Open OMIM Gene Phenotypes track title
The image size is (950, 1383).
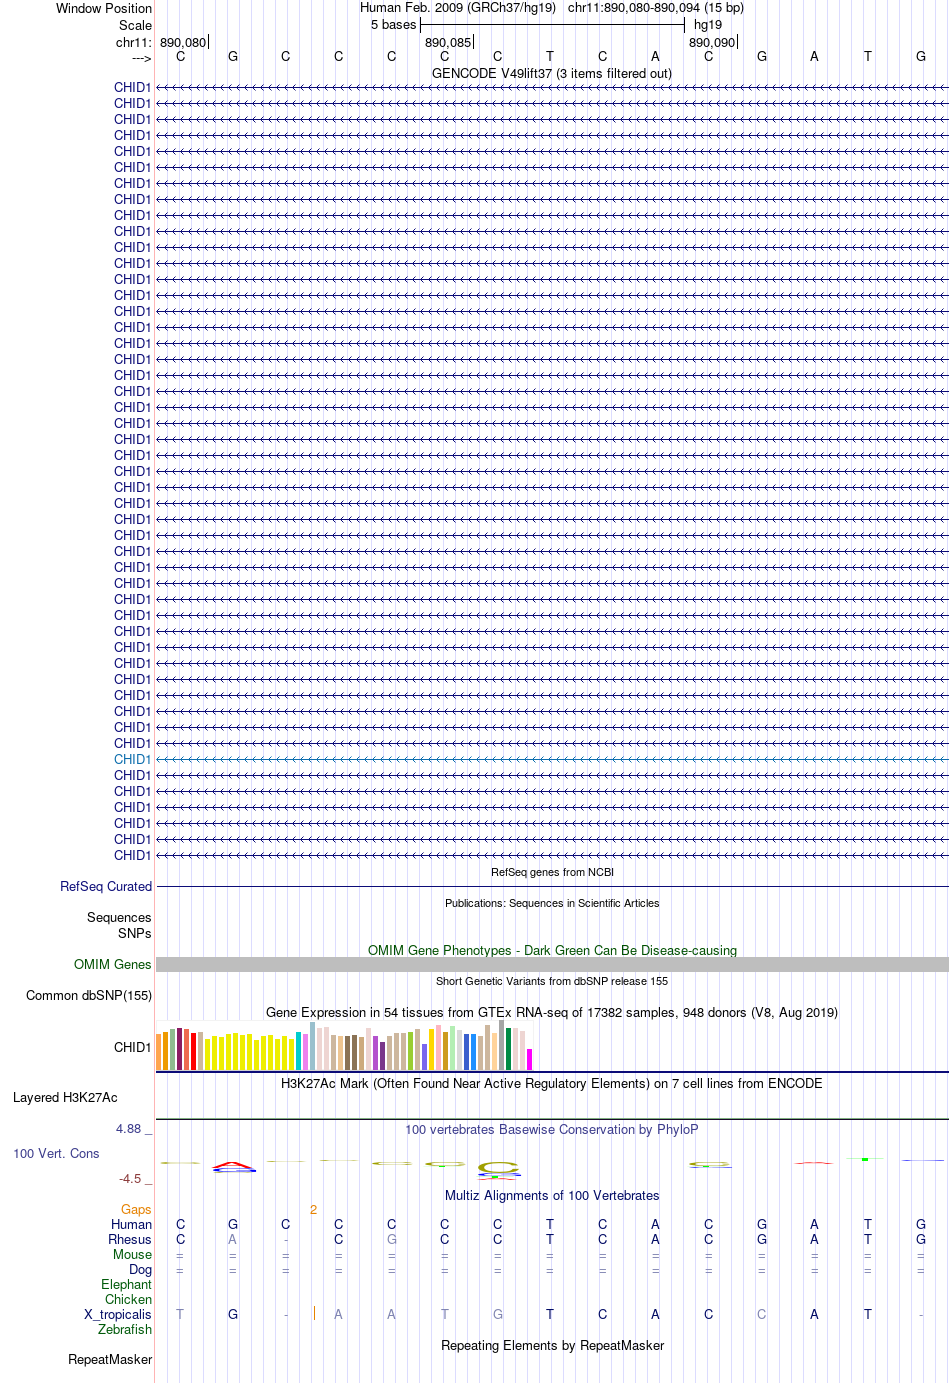tap(552, 950)
